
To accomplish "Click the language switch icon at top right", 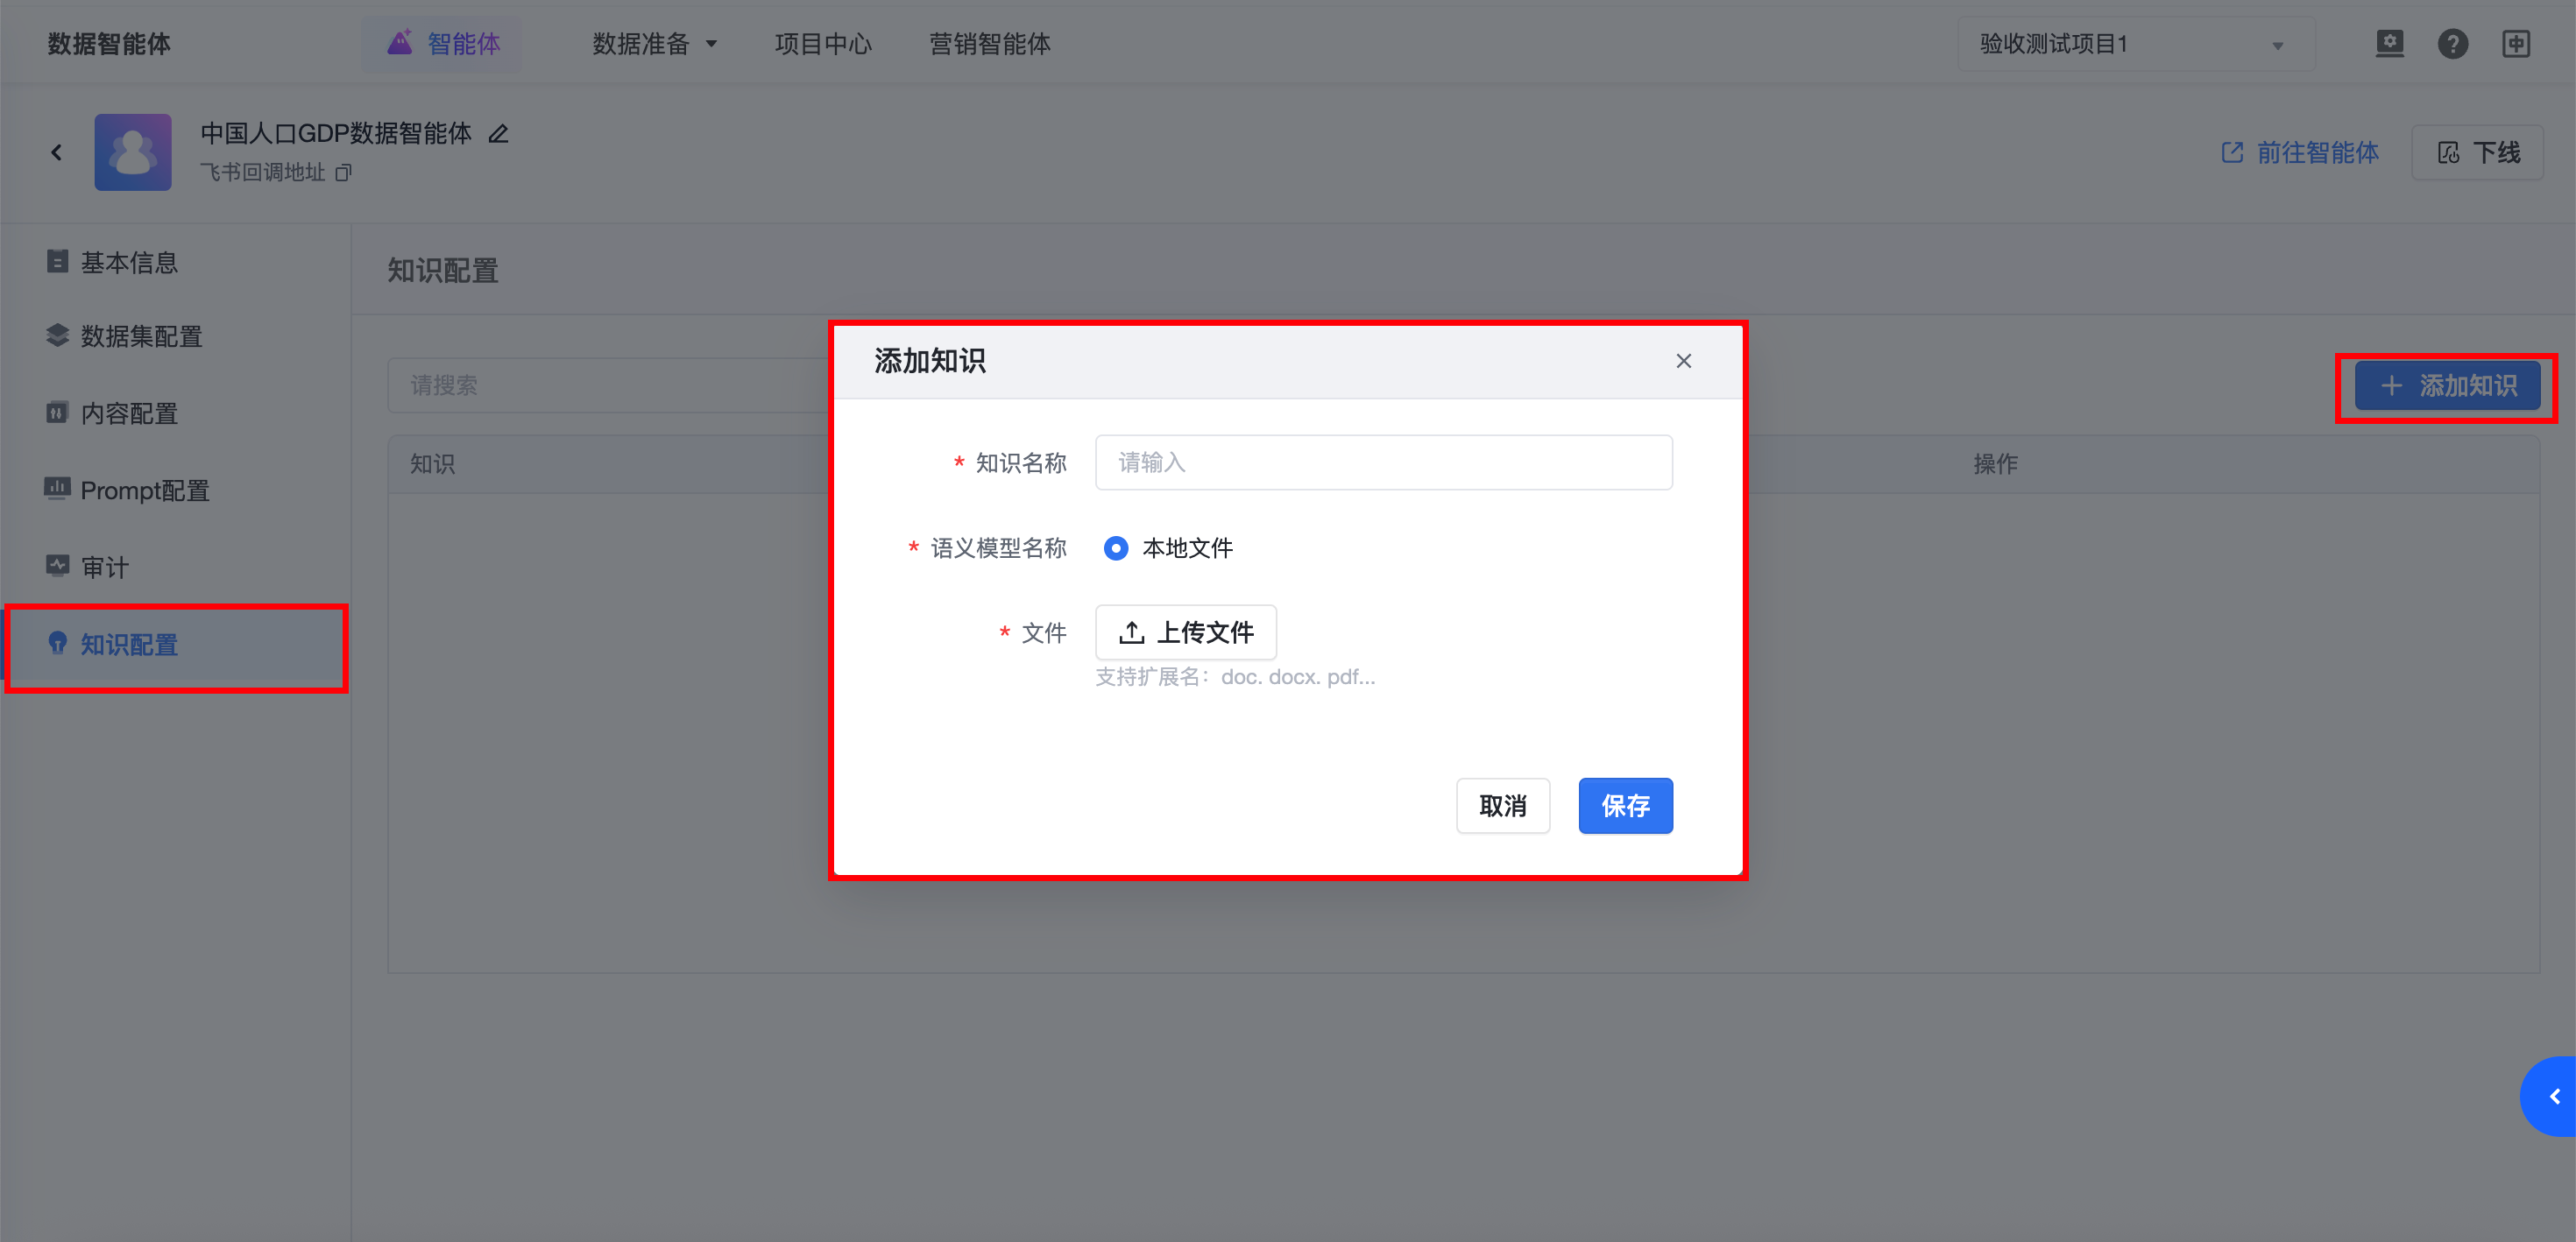I will [2515, 44].
